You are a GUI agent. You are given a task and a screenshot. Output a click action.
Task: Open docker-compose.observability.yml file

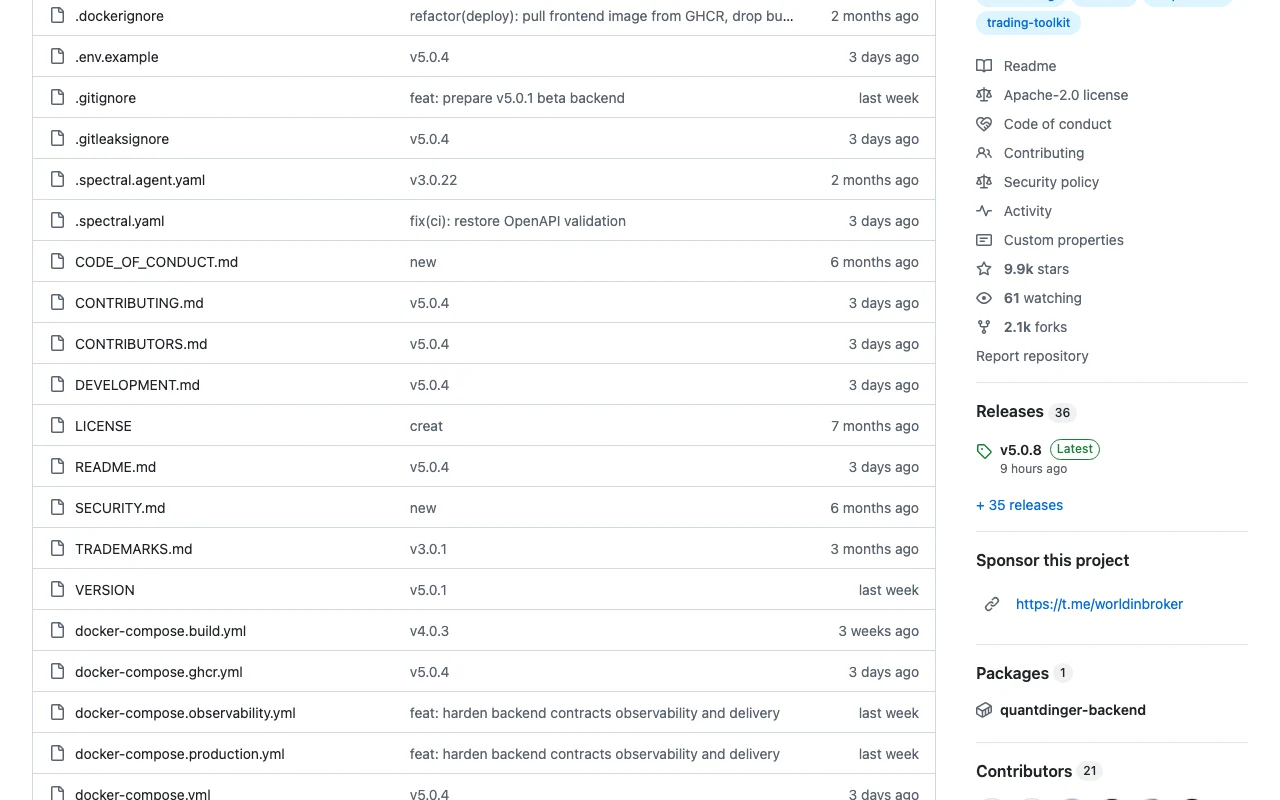tap(185, 713)
